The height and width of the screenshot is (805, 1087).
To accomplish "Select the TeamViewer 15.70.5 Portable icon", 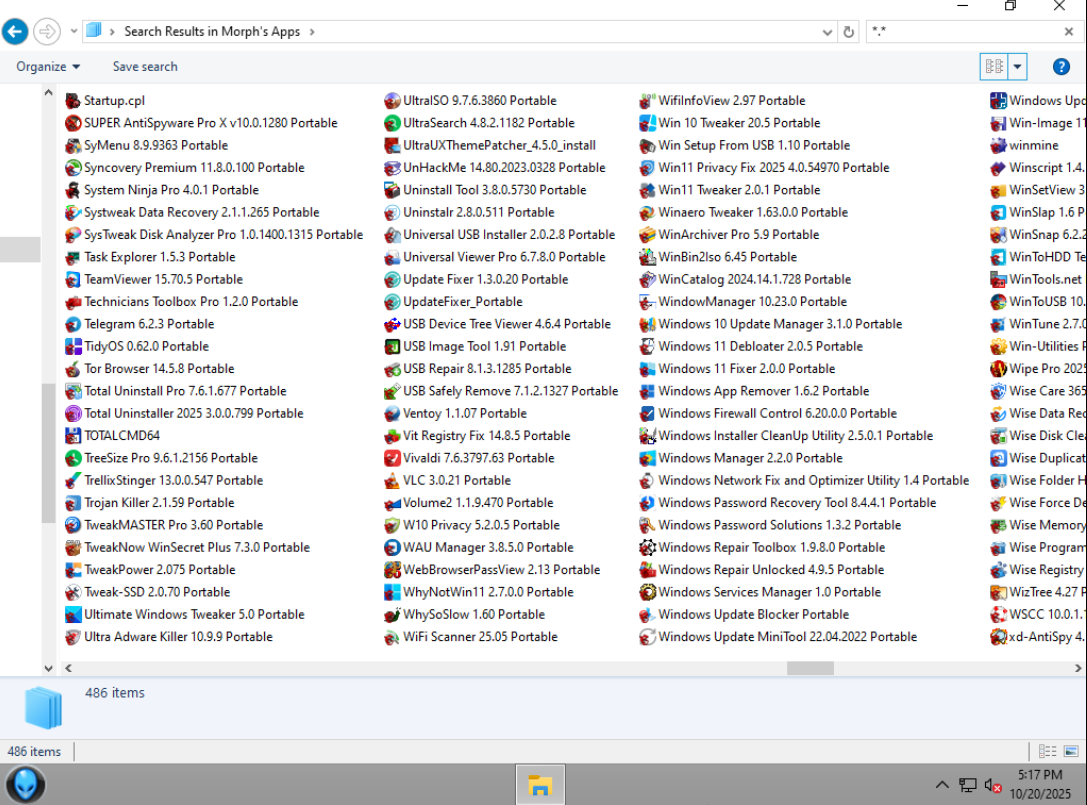I will coord(73,279).
